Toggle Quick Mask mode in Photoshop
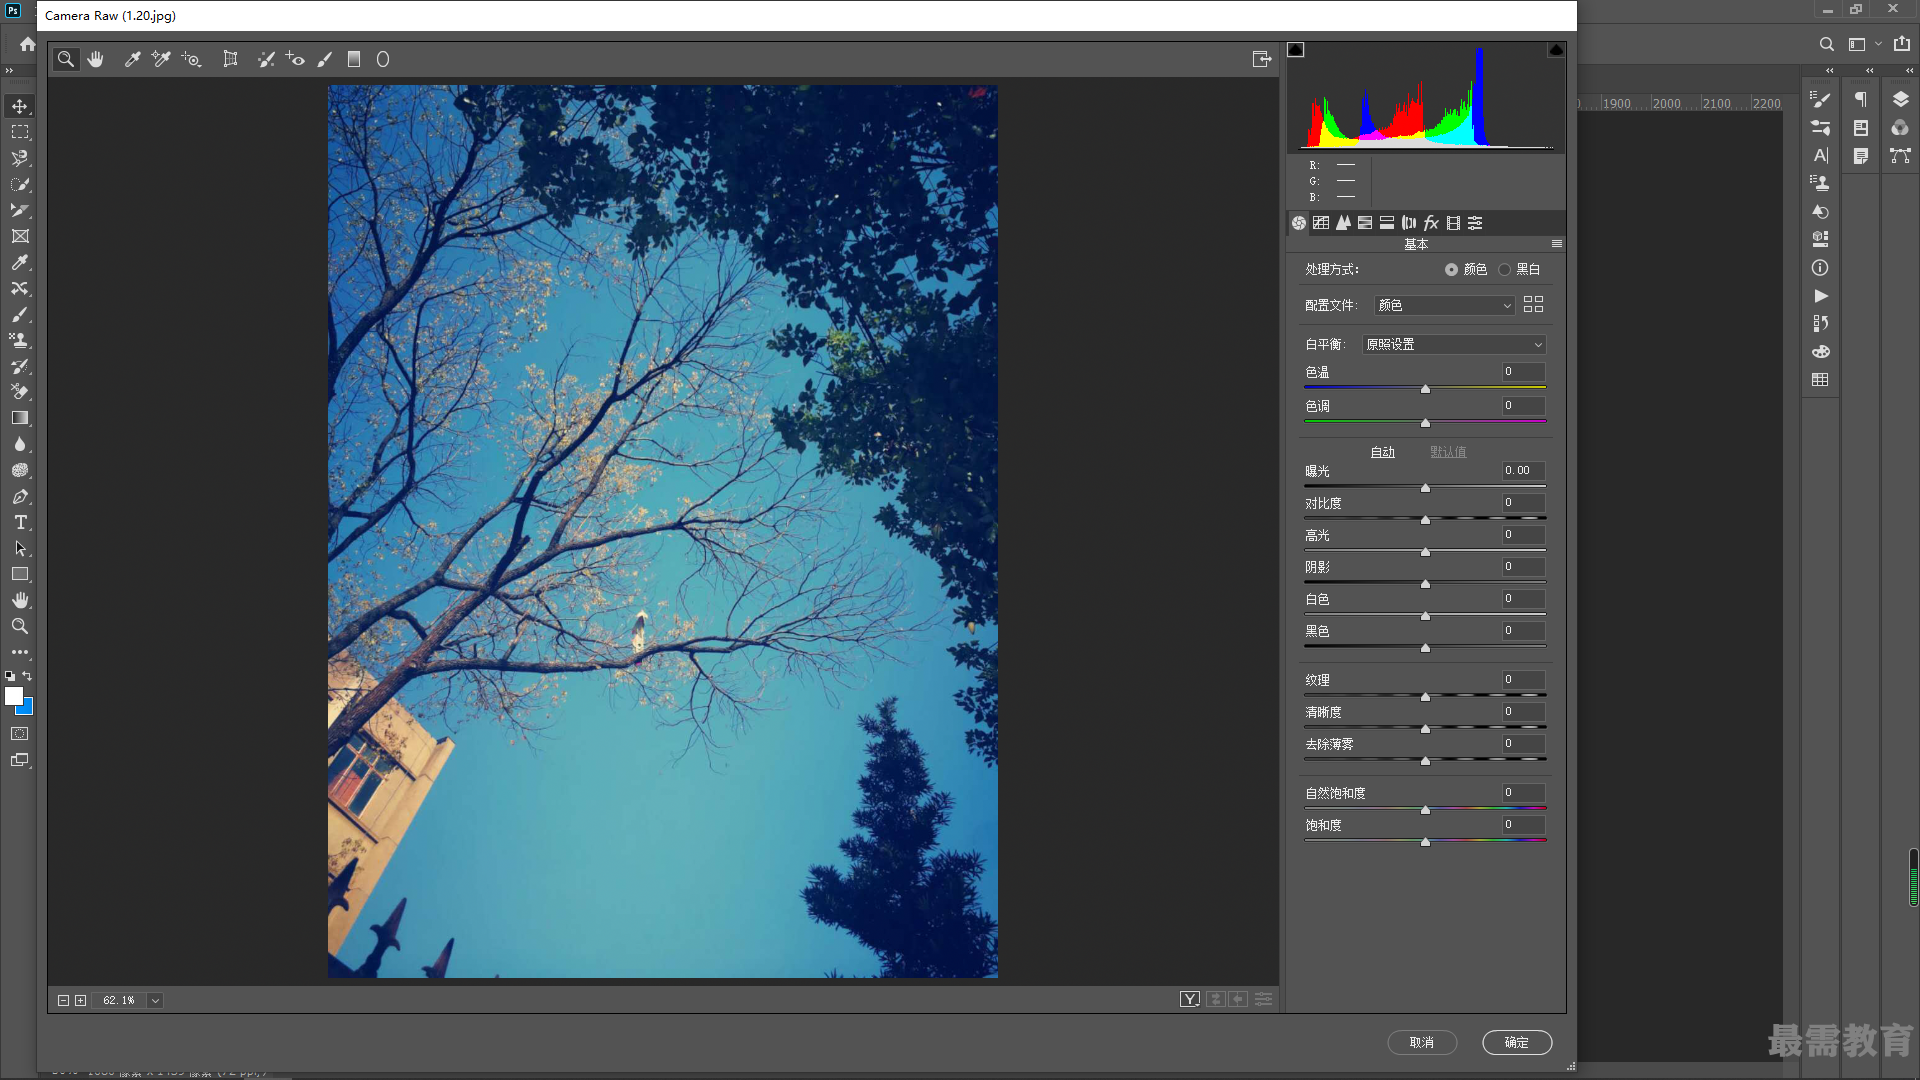Viewport: 1920px width, 1080px height. [20, 734]
